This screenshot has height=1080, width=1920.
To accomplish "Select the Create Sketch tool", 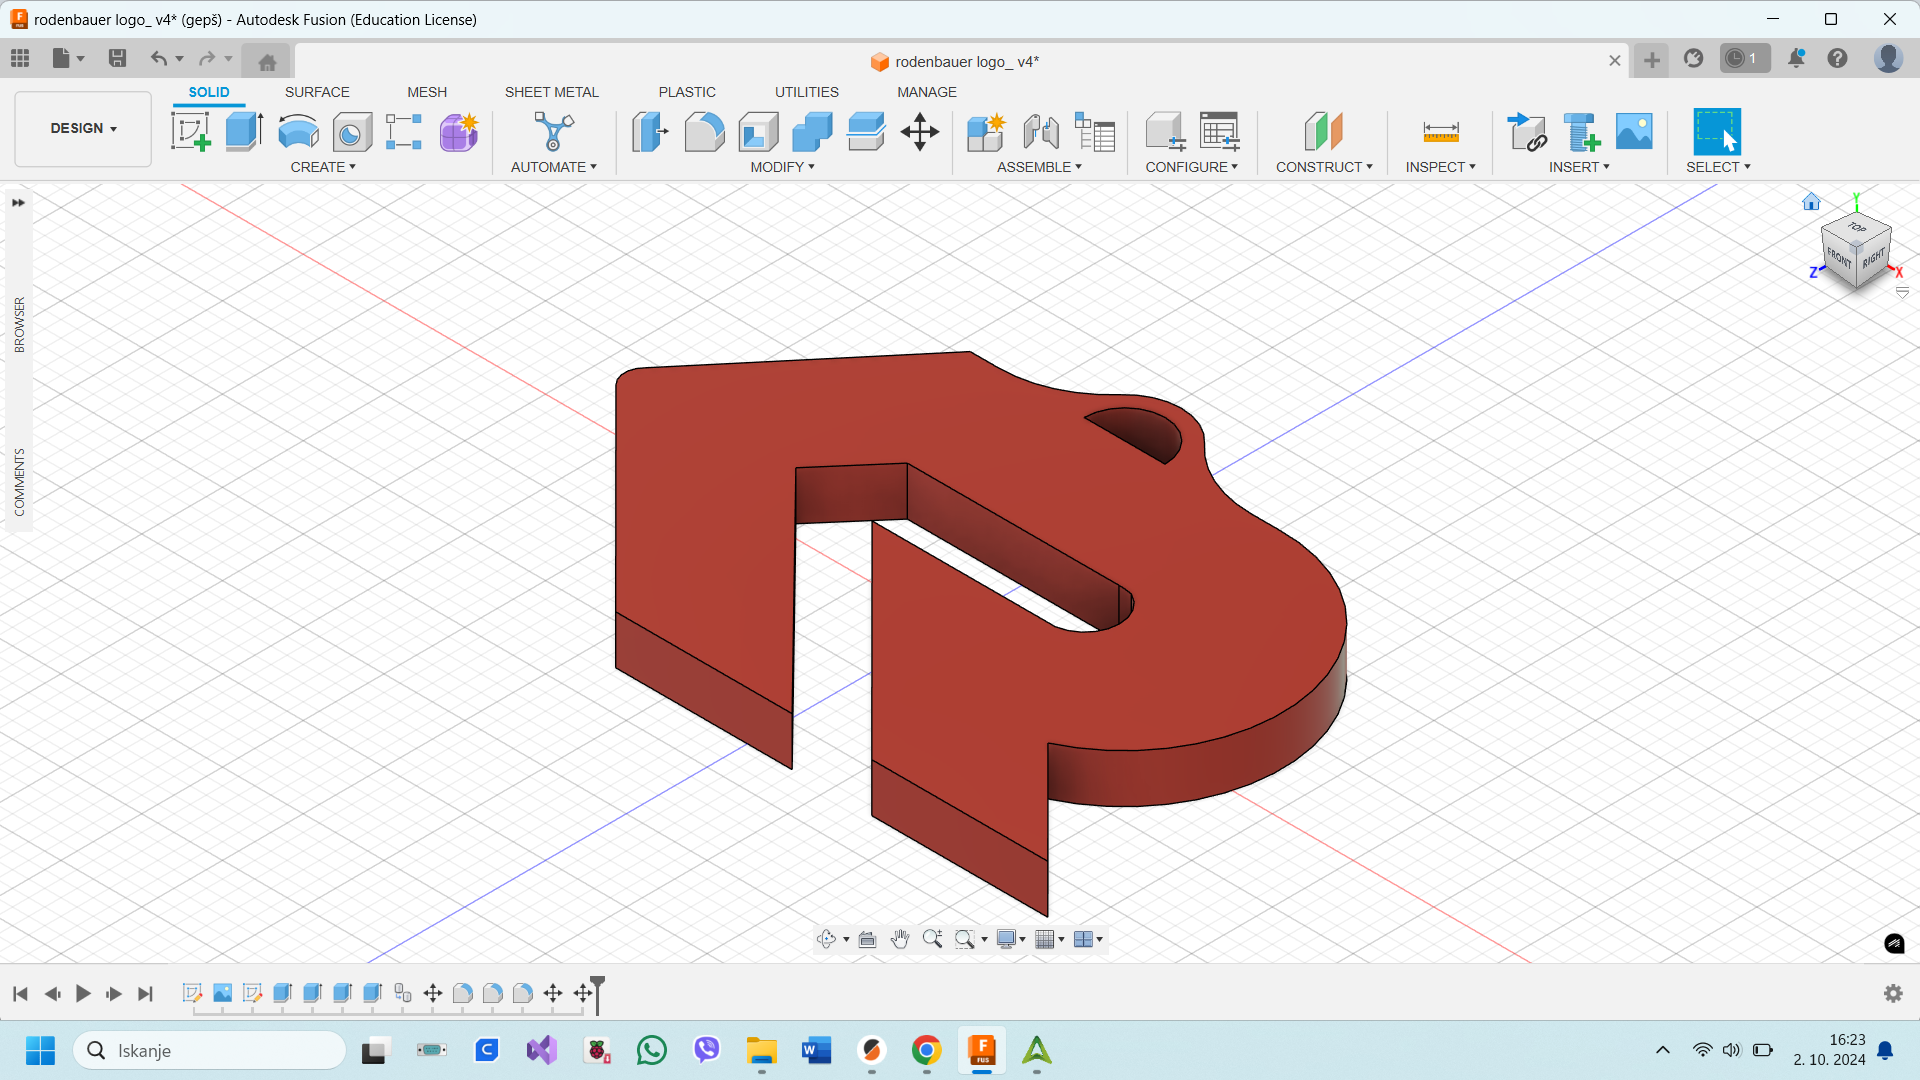I will [190, 131].
